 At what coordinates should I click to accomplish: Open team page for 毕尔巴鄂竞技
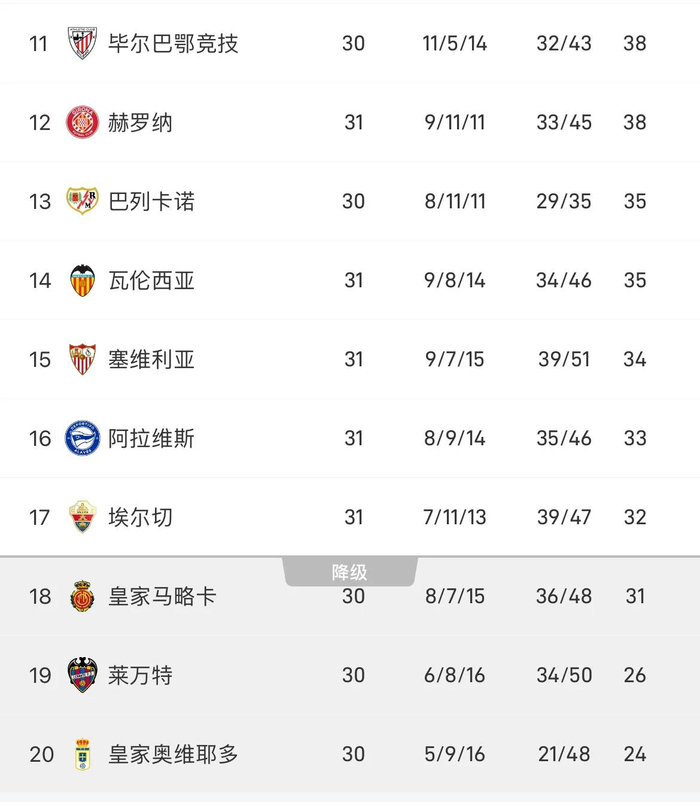coord(173,44)
